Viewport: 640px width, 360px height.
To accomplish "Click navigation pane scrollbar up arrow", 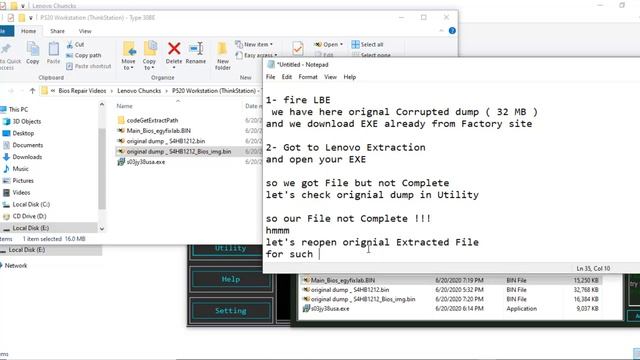I will coord(102,104).
